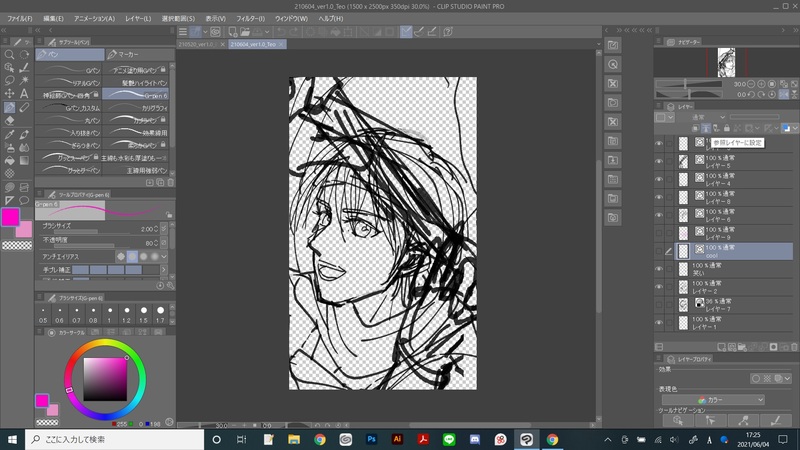This screenshot has height=450, width=800.
Task: Toggle visibility of layer レイヤー5
Action: (x=659, y=161)
